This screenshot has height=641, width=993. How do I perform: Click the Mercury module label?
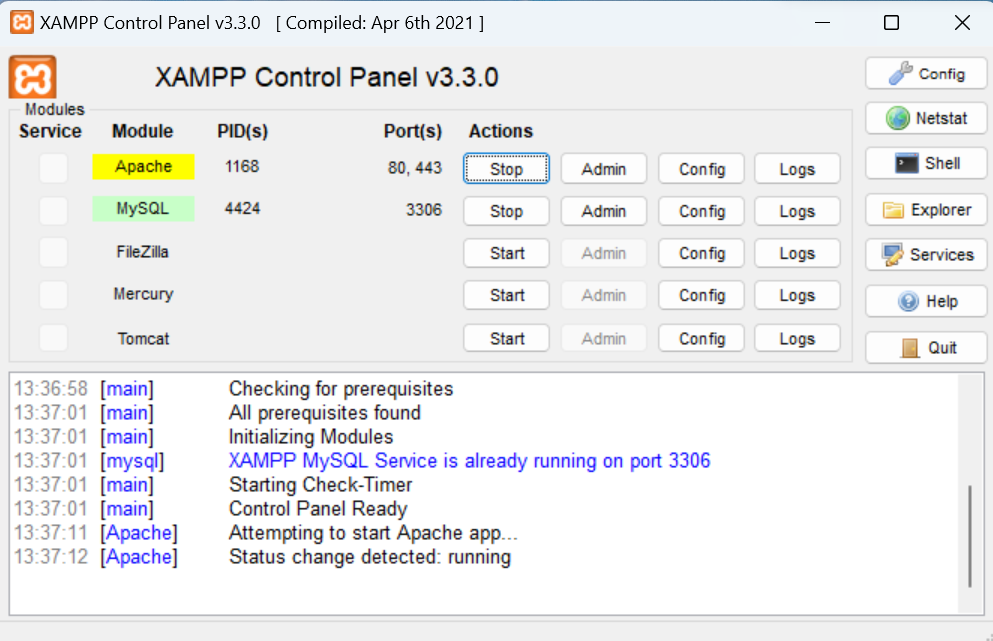(143, 294)
